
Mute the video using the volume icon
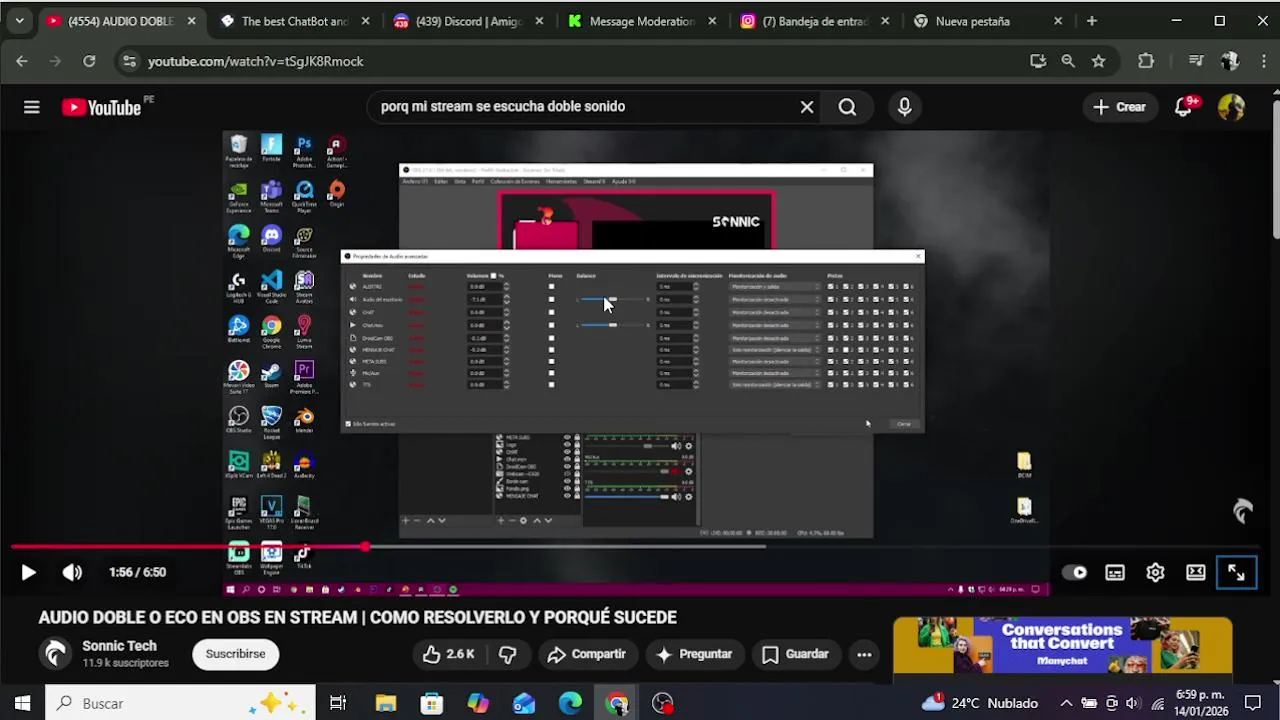coord(72,572)
